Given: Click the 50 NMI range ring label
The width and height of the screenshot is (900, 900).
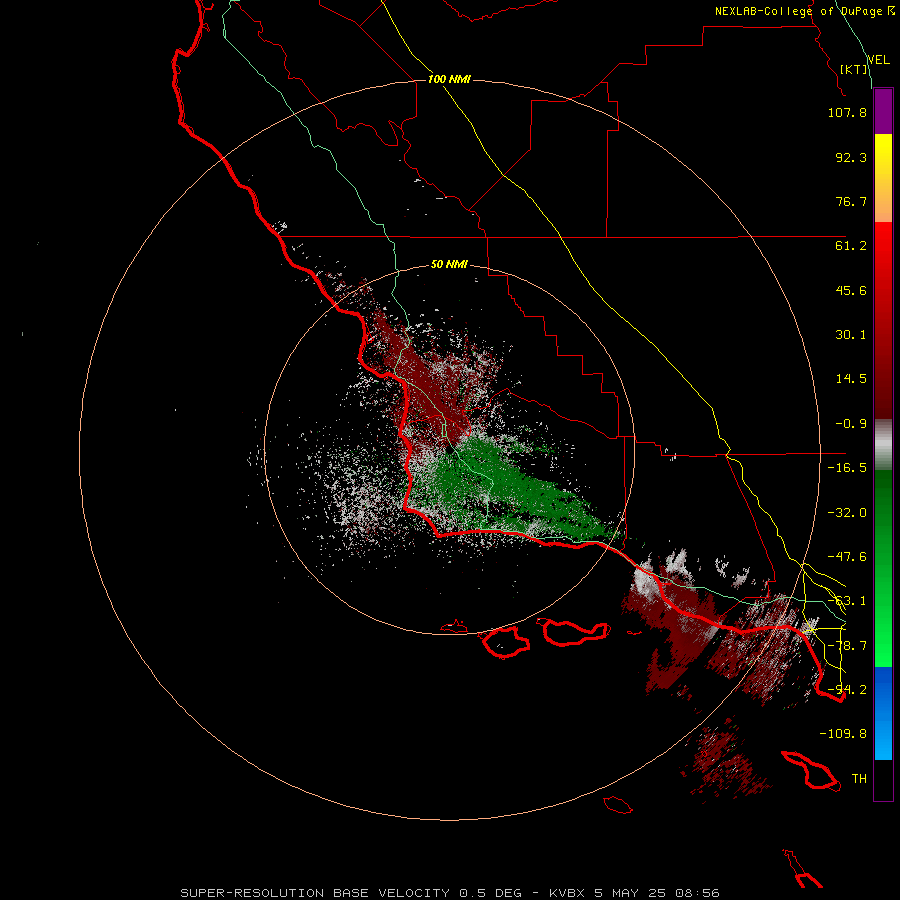Looking at the screenshot, I should [x=449, y=264].
